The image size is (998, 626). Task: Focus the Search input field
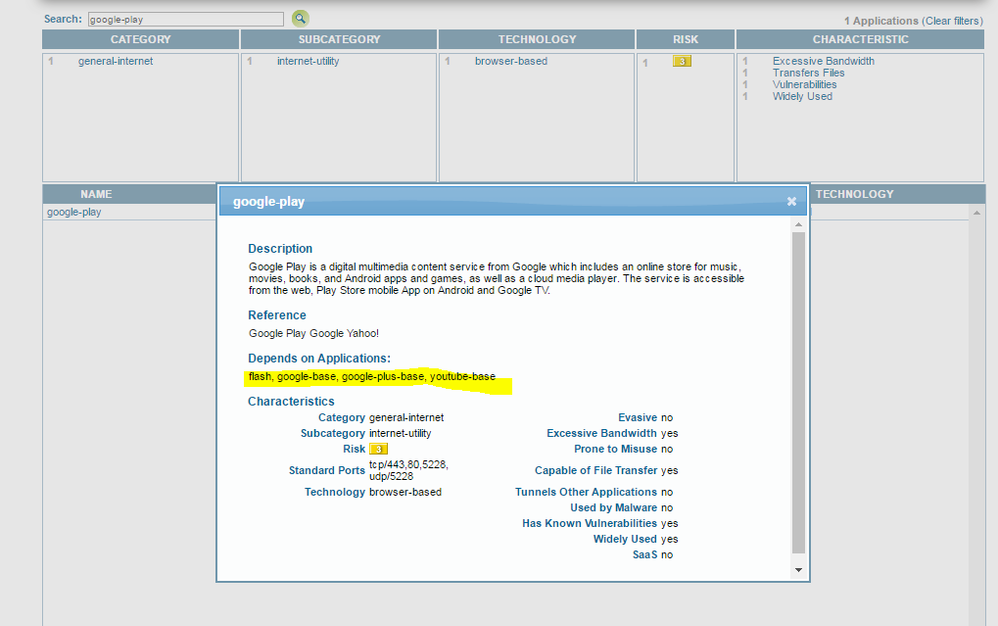[x=186, y=19]
